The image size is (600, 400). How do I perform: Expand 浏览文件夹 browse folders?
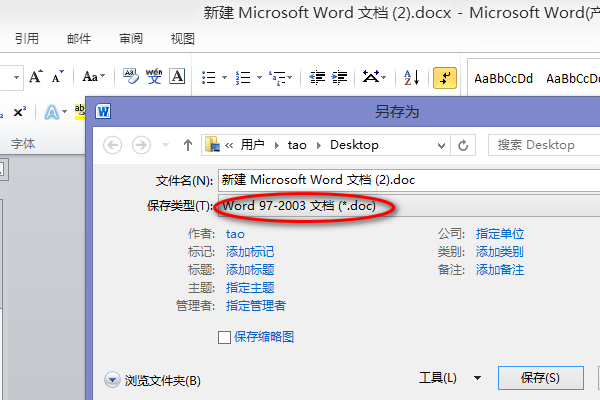[x=152, y=380]
